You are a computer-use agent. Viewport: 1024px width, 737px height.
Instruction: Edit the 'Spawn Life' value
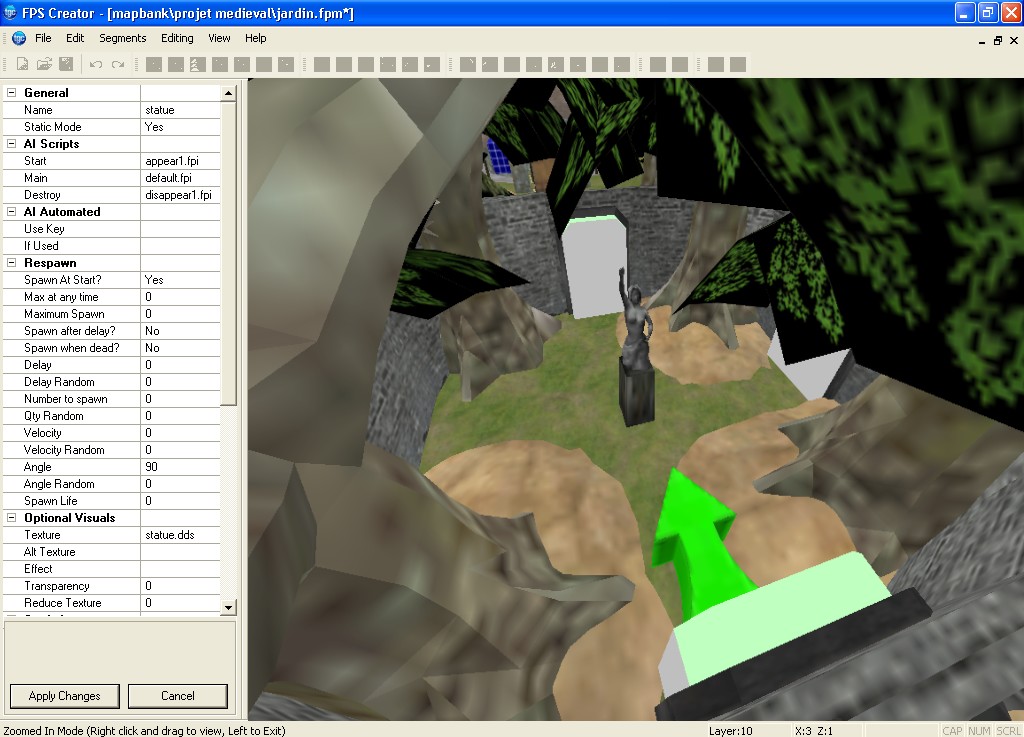180,501
